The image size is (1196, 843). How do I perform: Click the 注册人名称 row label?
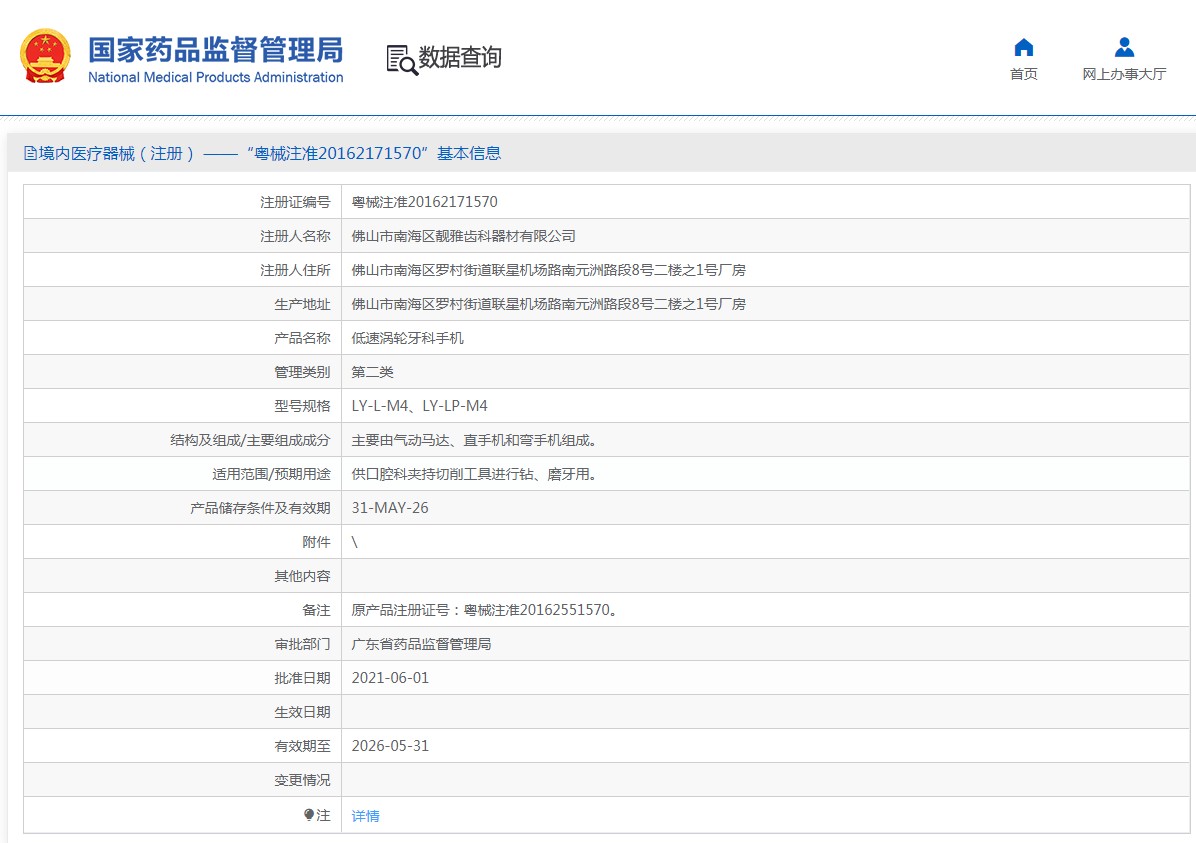(295, 236)
